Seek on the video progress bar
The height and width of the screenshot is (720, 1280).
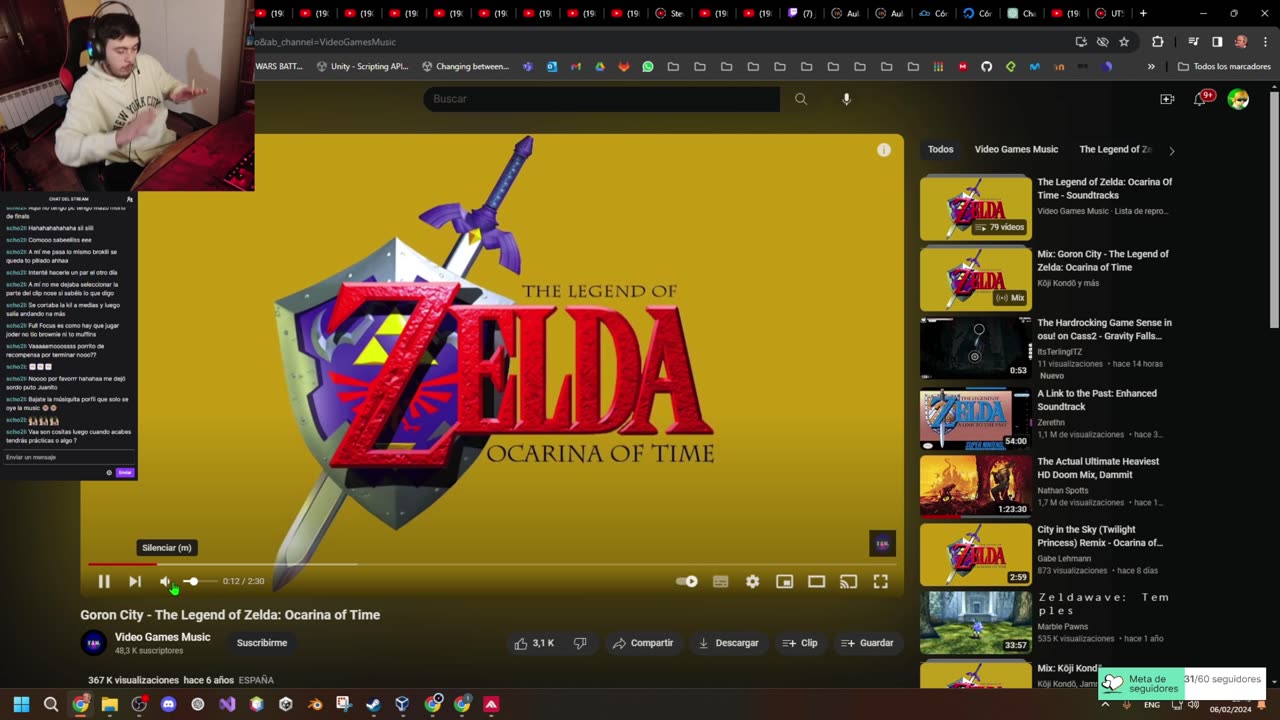[492, 564]
